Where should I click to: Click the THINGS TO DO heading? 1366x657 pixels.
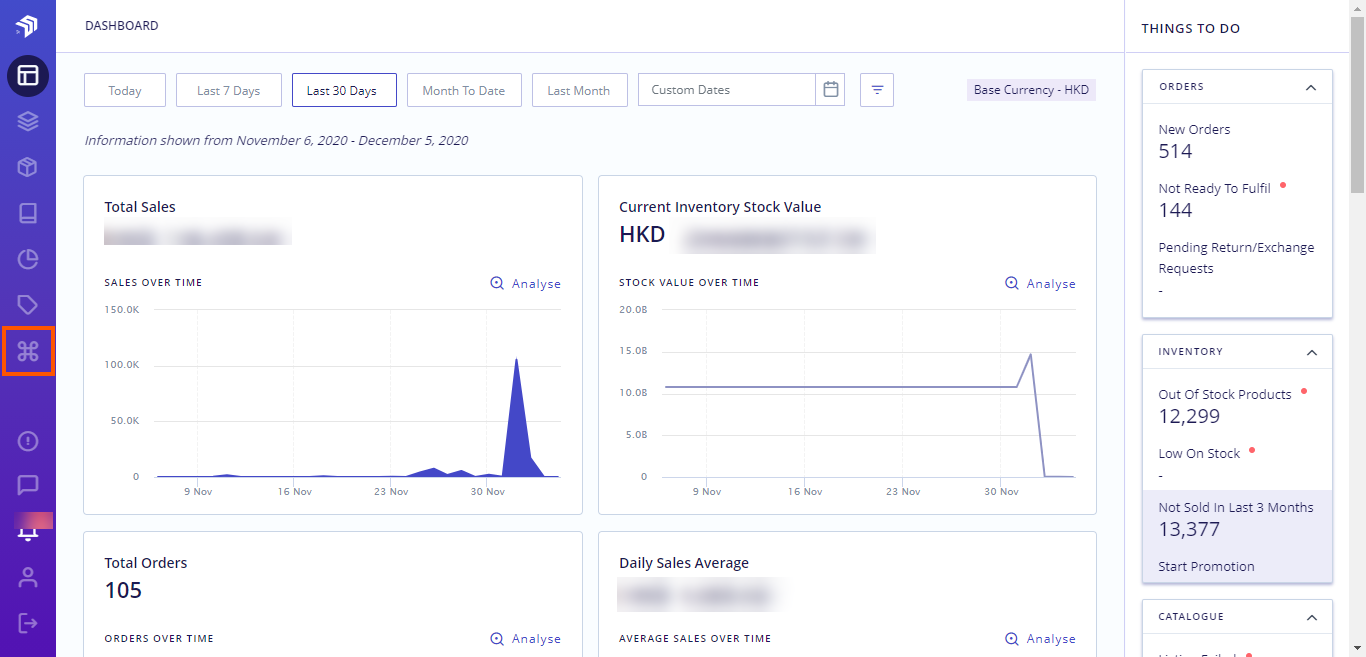click(1191, 29)
